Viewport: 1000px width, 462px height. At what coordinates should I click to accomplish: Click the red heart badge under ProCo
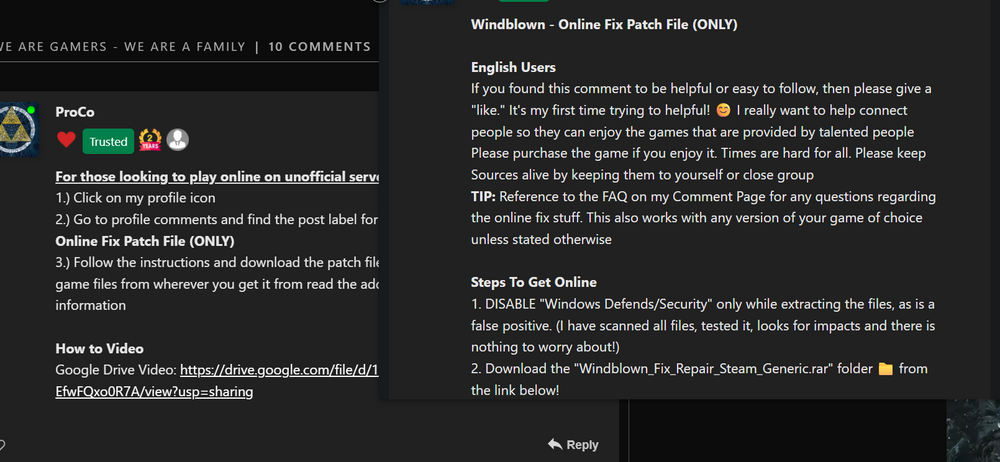pyautogui.click(x=66, y=139)
